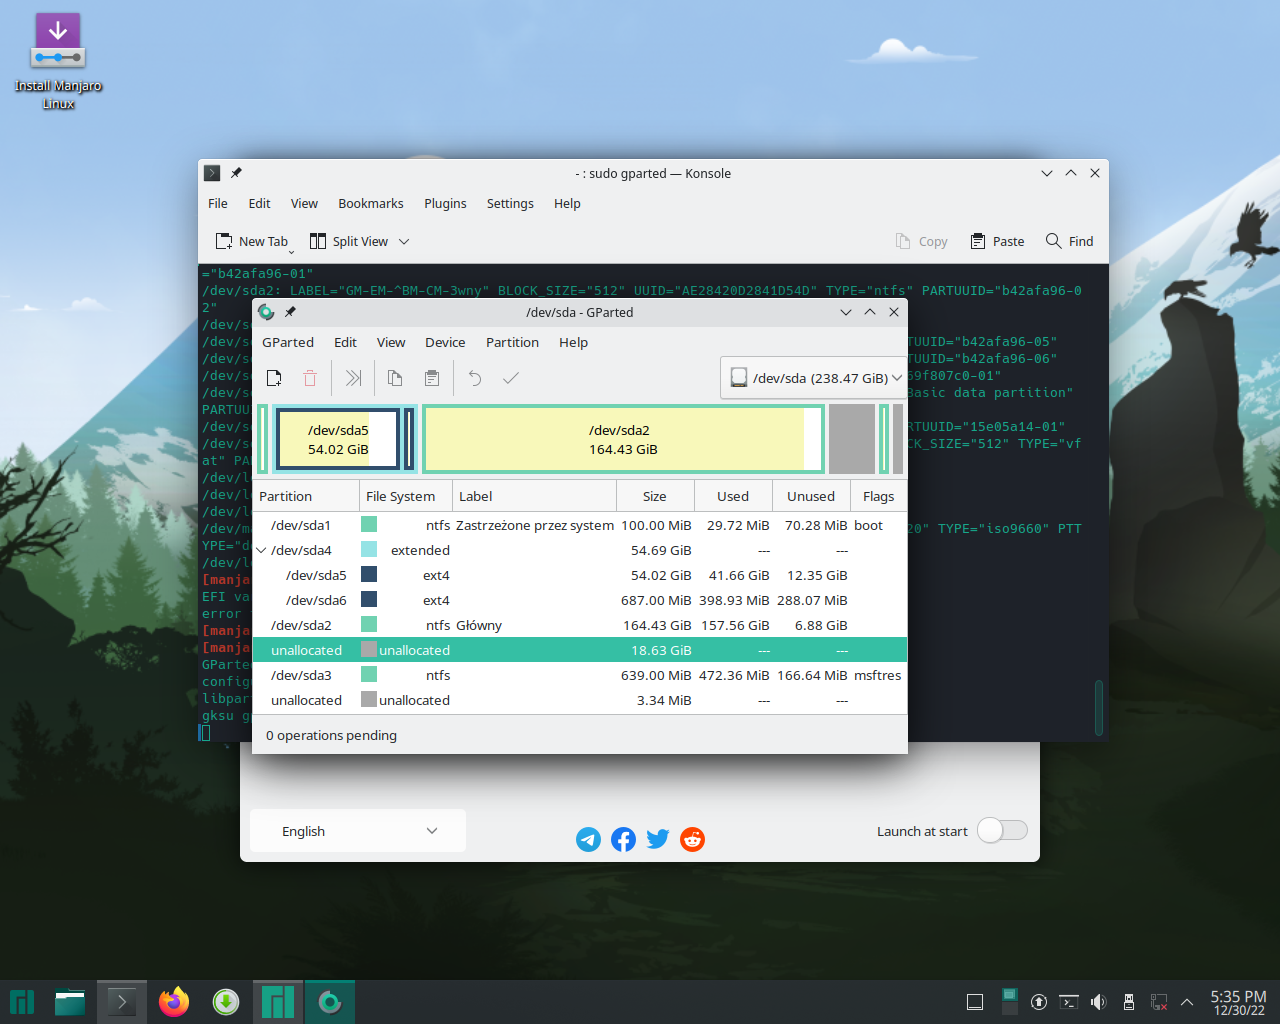The image size is (1280, 1024).
Task: Click the ext4 color swatch for /dev/sda5
Action: coord(369,575)
